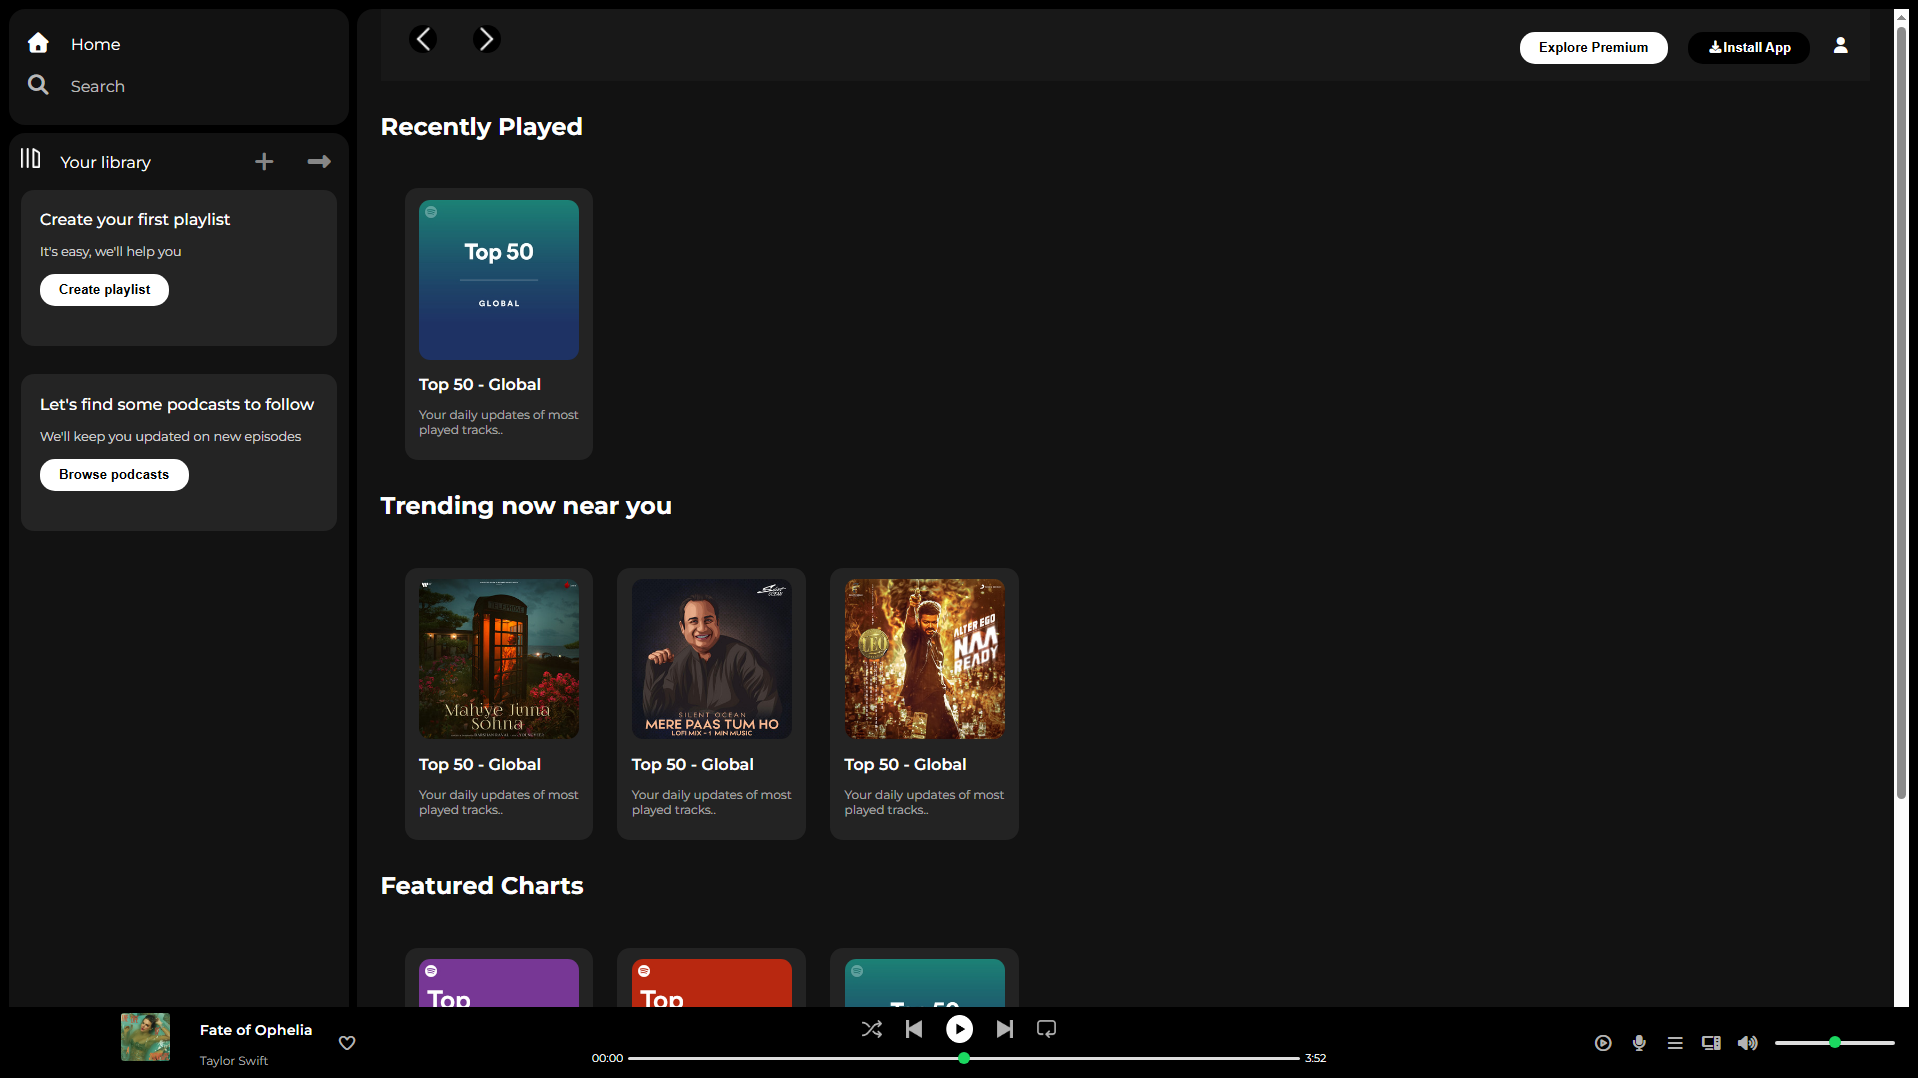Show lyrics with microphone icon
The width and height of the screenshot is (1918, 1078).
coord(1639,1043)
